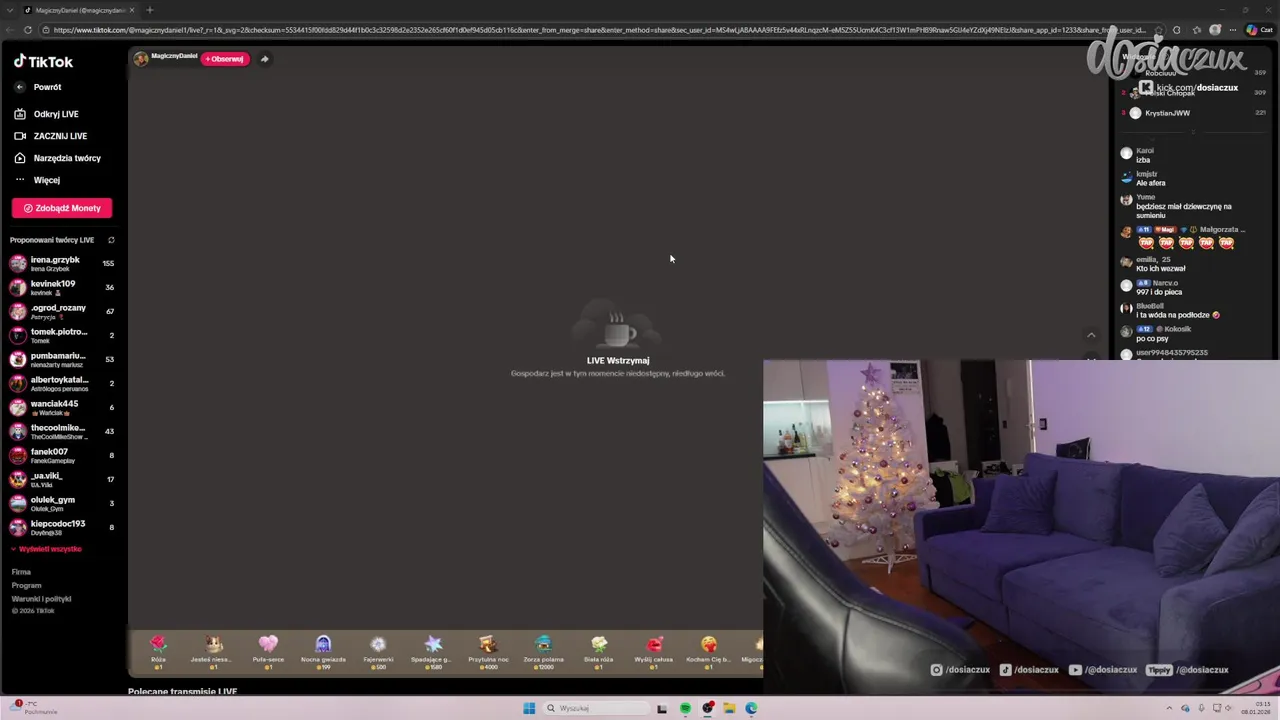Image resolution: width=1280 pixels, height=720 pixels.
Task: Open Edge browser from taskbar
Action: pos(751,708)
